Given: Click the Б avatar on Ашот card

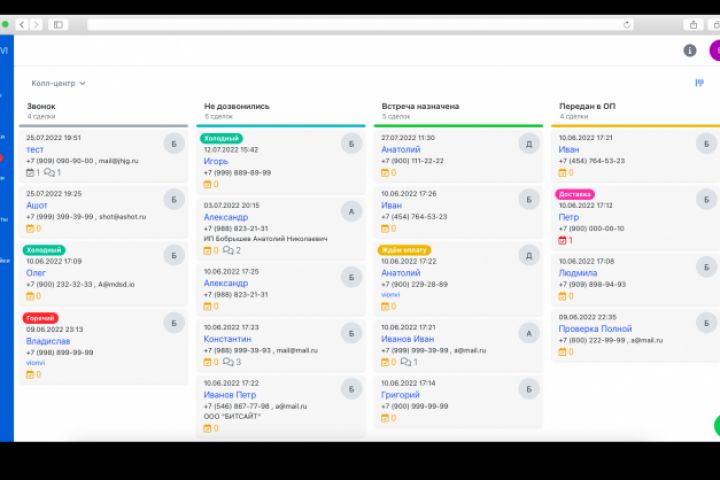Looking at the screenshot, I should pos(174,199).
